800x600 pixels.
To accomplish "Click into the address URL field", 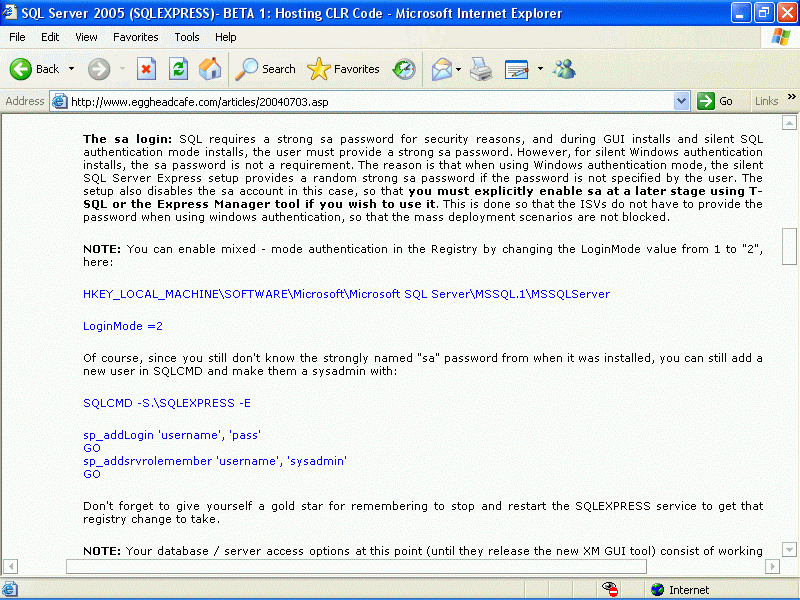I will click(x=370, y=101).
